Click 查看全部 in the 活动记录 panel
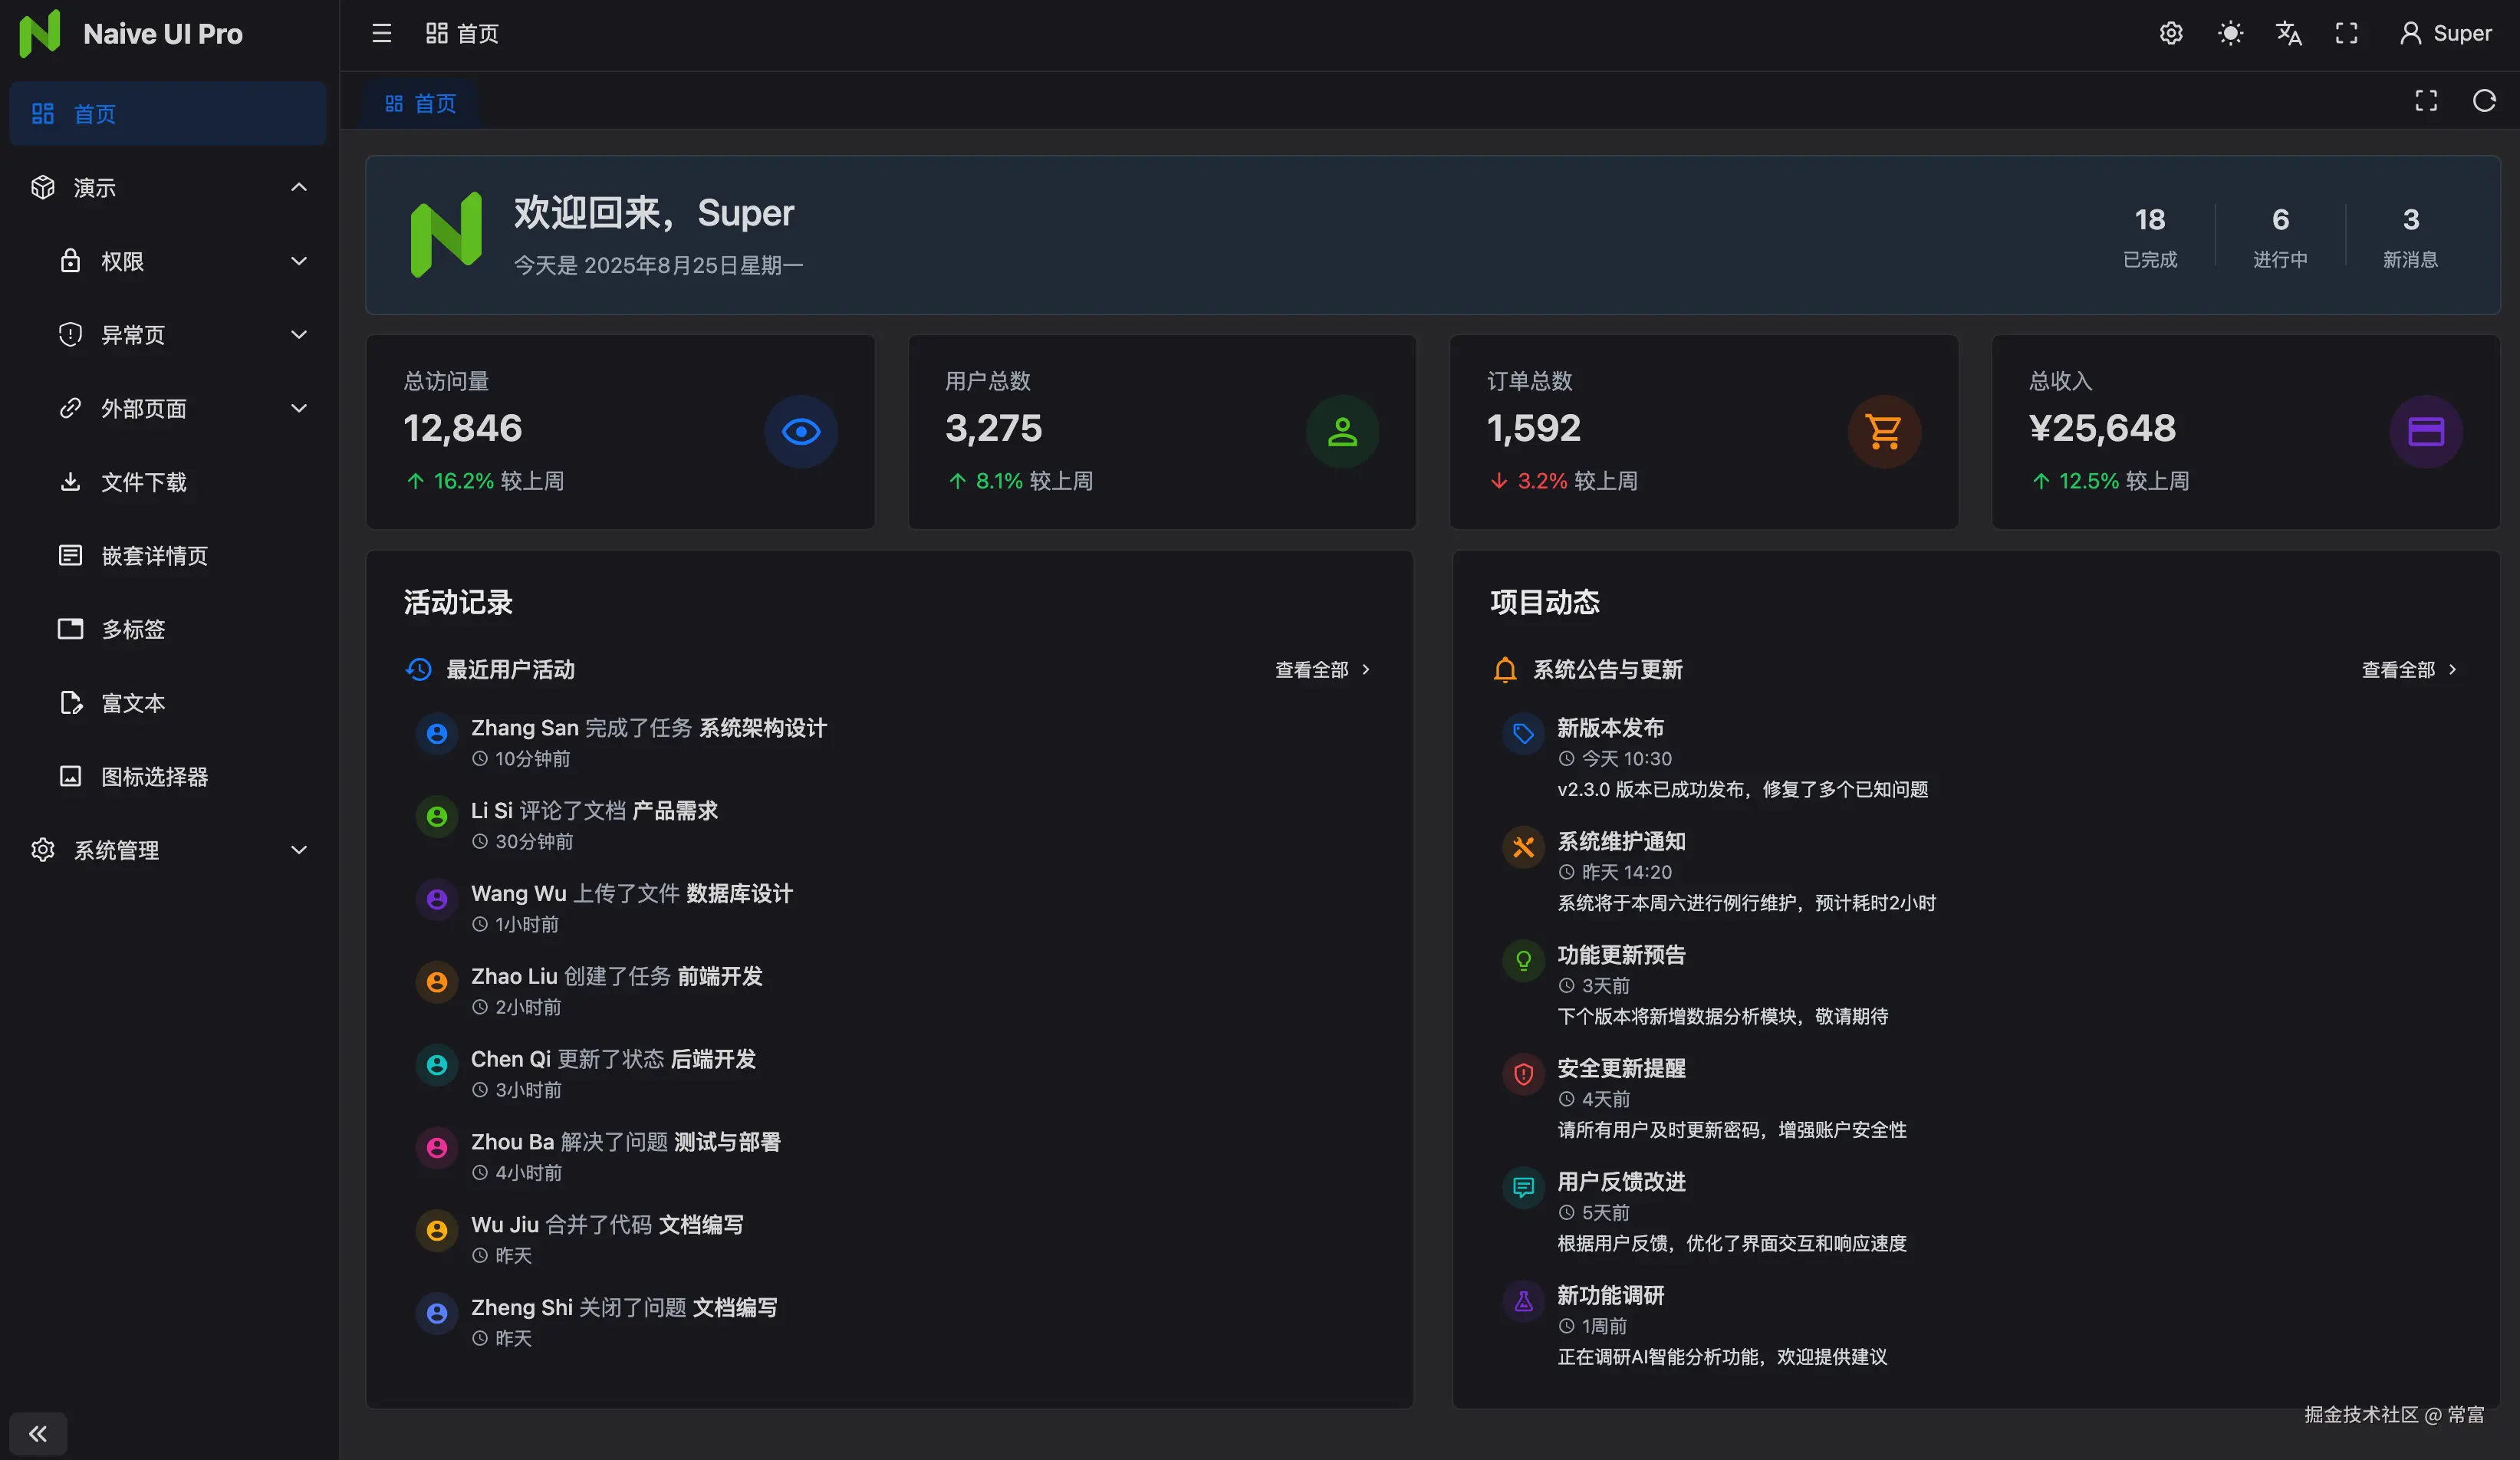The width and height of the screenshot is (2520, 1460). pos(1313,669)
